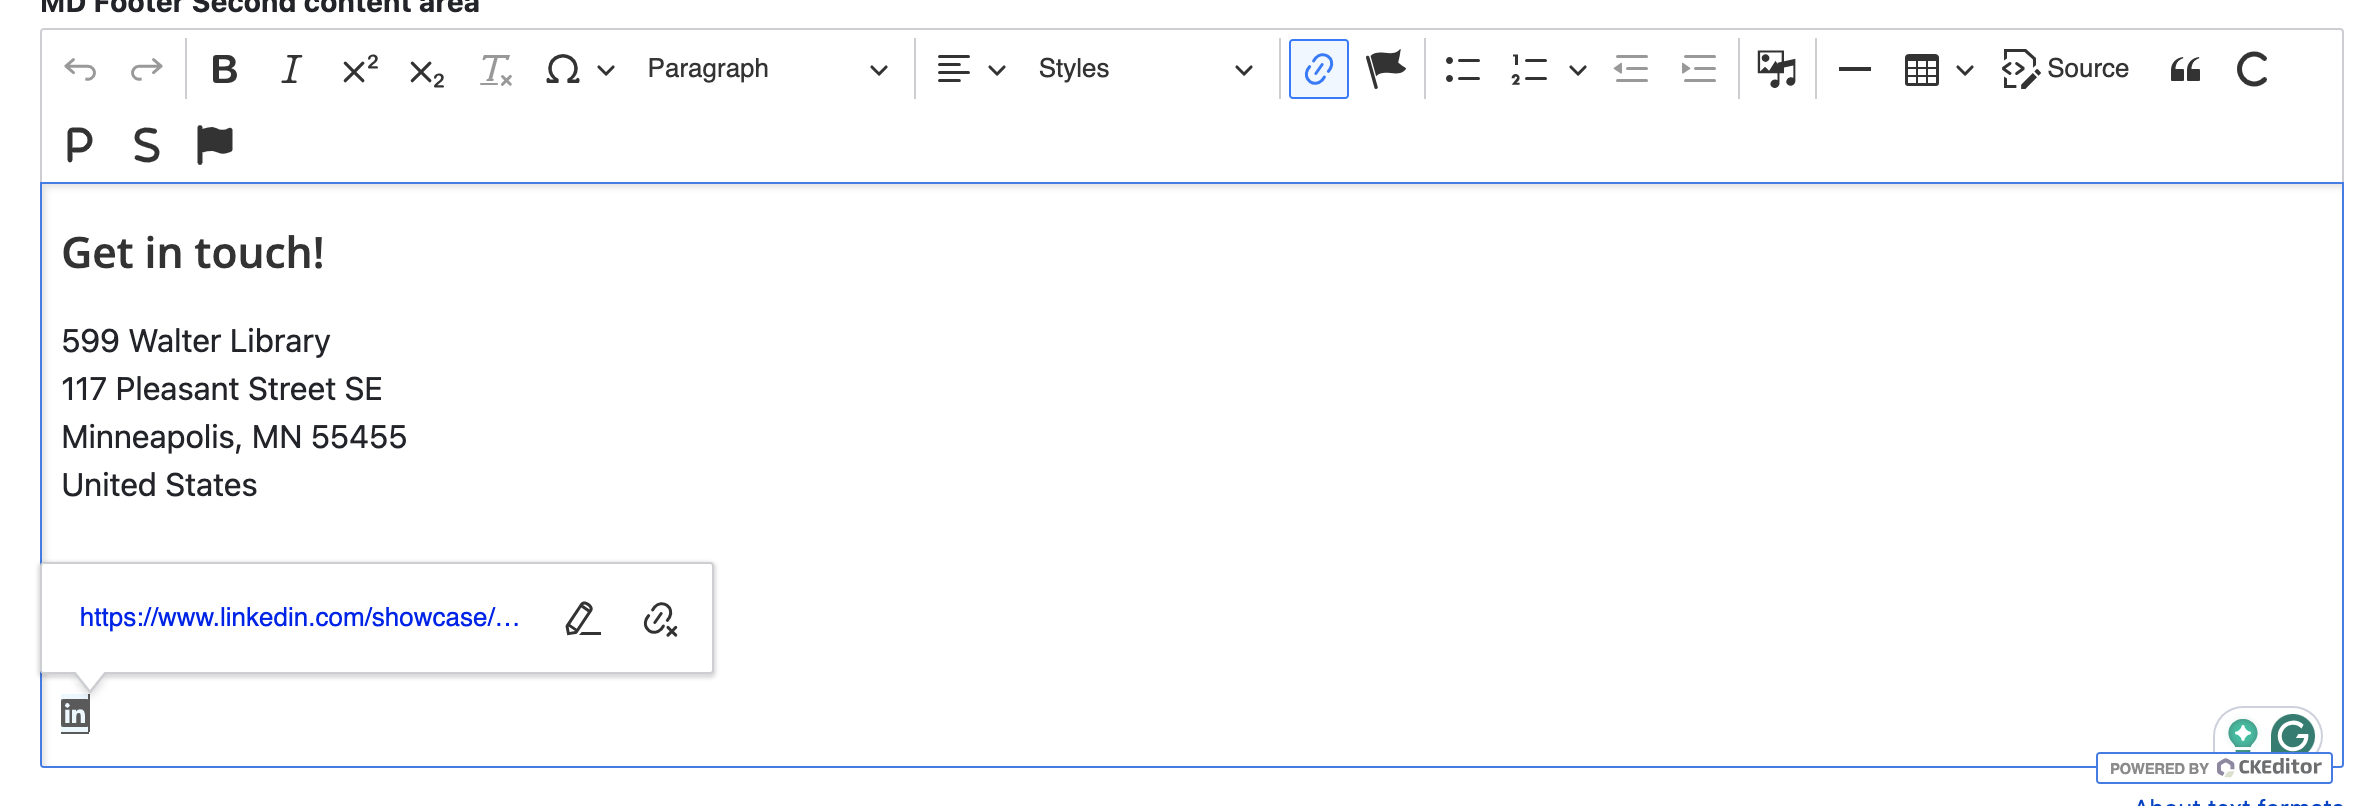Click the Link toolbar button
2372x806 pixels.
point(1318,70)
